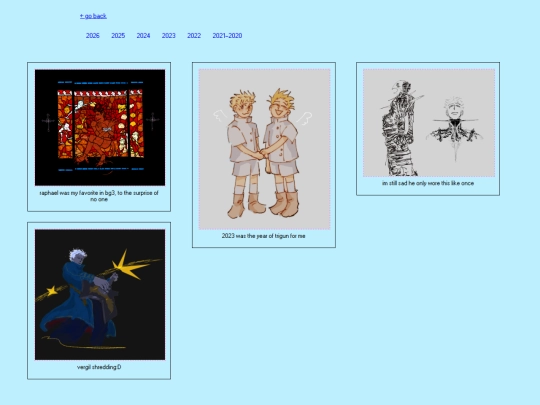
Task: Click caption 'vergil shredding:D'
Action: (x=99, y=367)
